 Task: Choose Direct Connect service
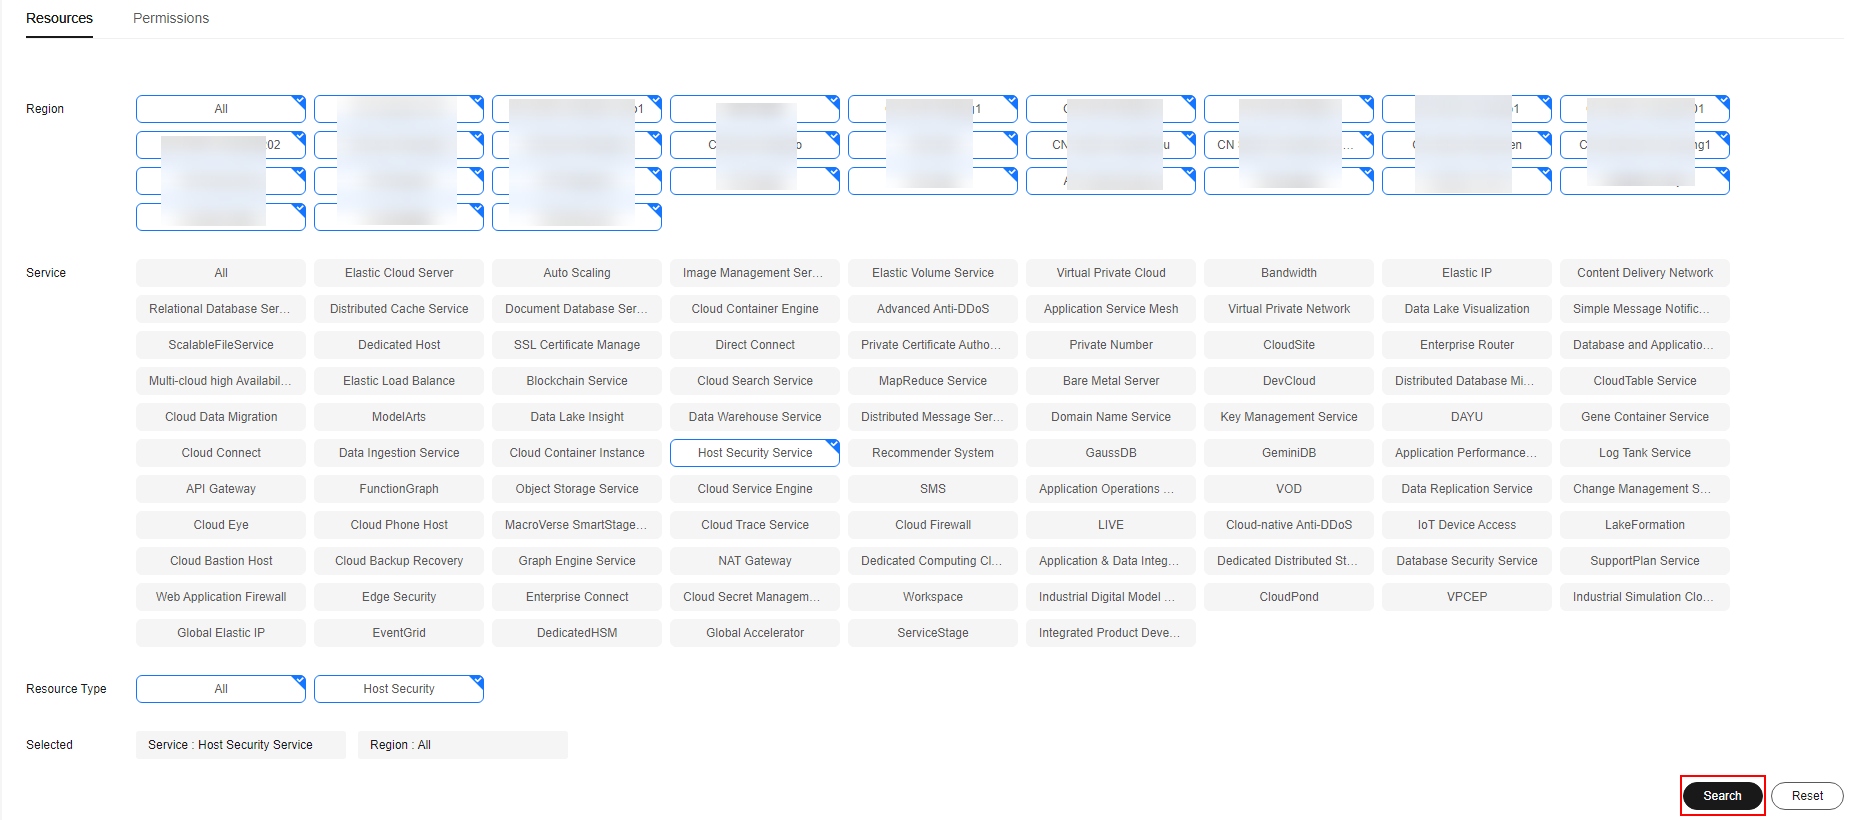tap(755, 345)
